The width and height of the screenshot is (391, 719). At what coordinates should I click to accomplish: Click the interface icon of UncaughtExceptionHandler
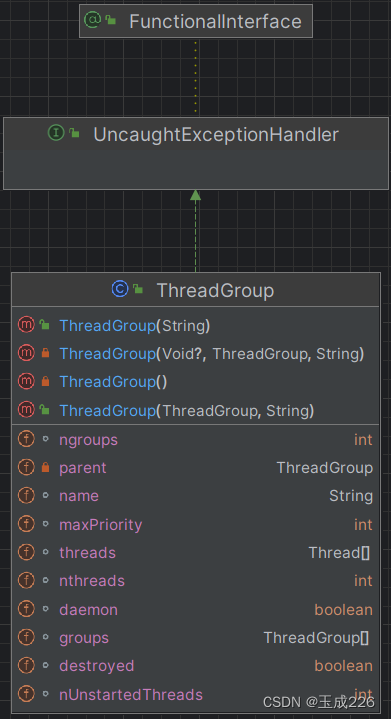click(x=56, y=133)
